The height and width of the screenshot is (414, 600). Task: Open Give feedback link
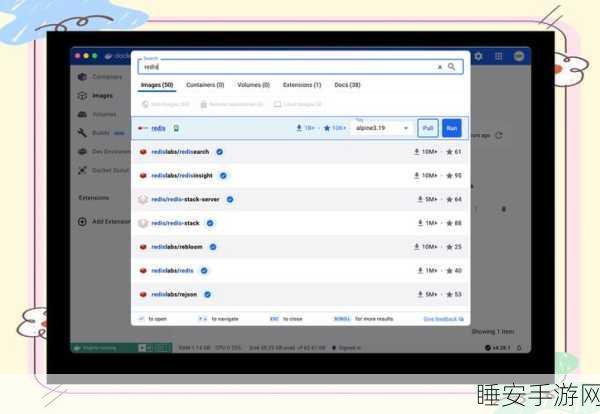443,319
